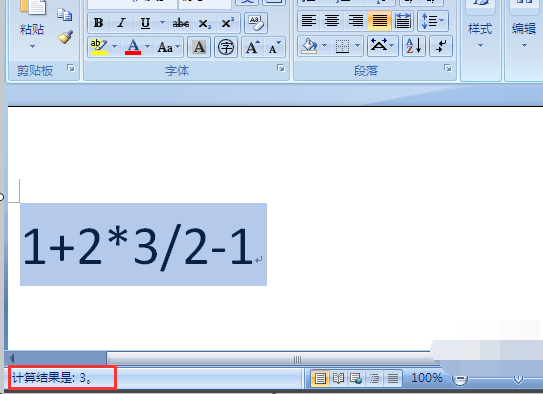This screenshot has width=543, height=394.
Task: Click enclosed character 字 icon
Action: click(226, 47)
